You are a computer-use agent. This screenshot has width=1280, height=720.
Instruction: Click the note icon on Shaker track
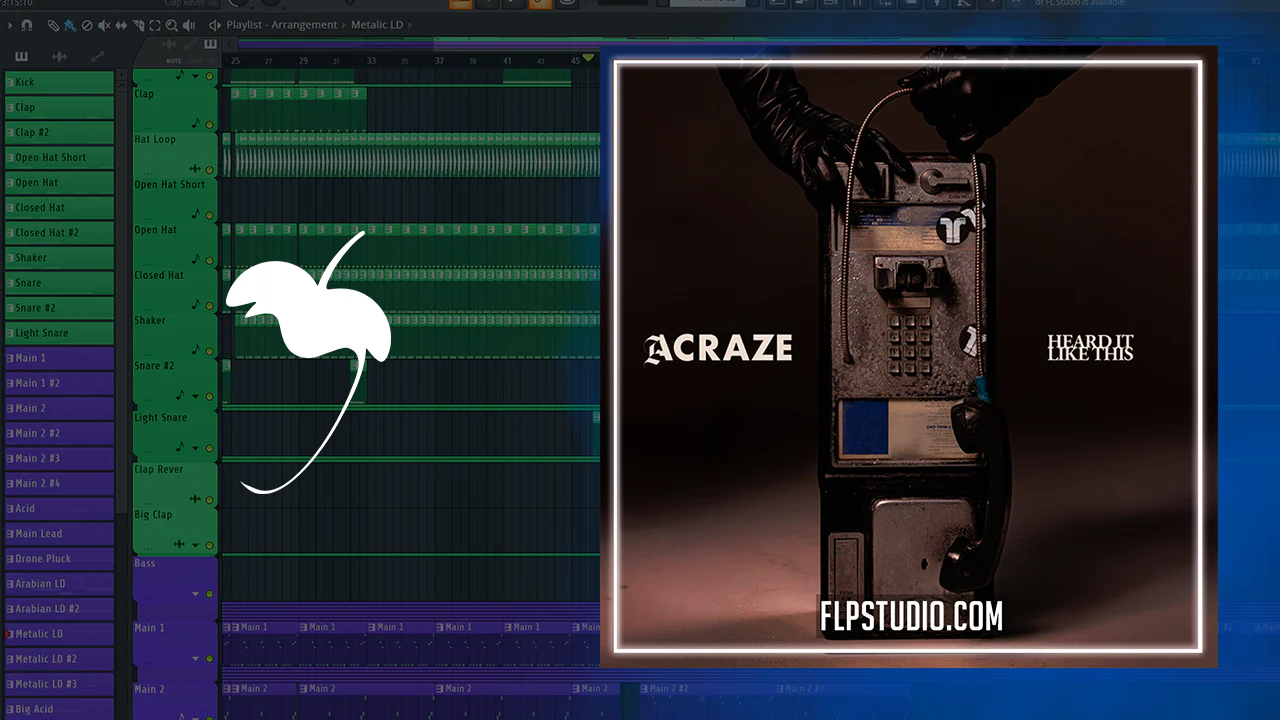click(x=195, y=349)
